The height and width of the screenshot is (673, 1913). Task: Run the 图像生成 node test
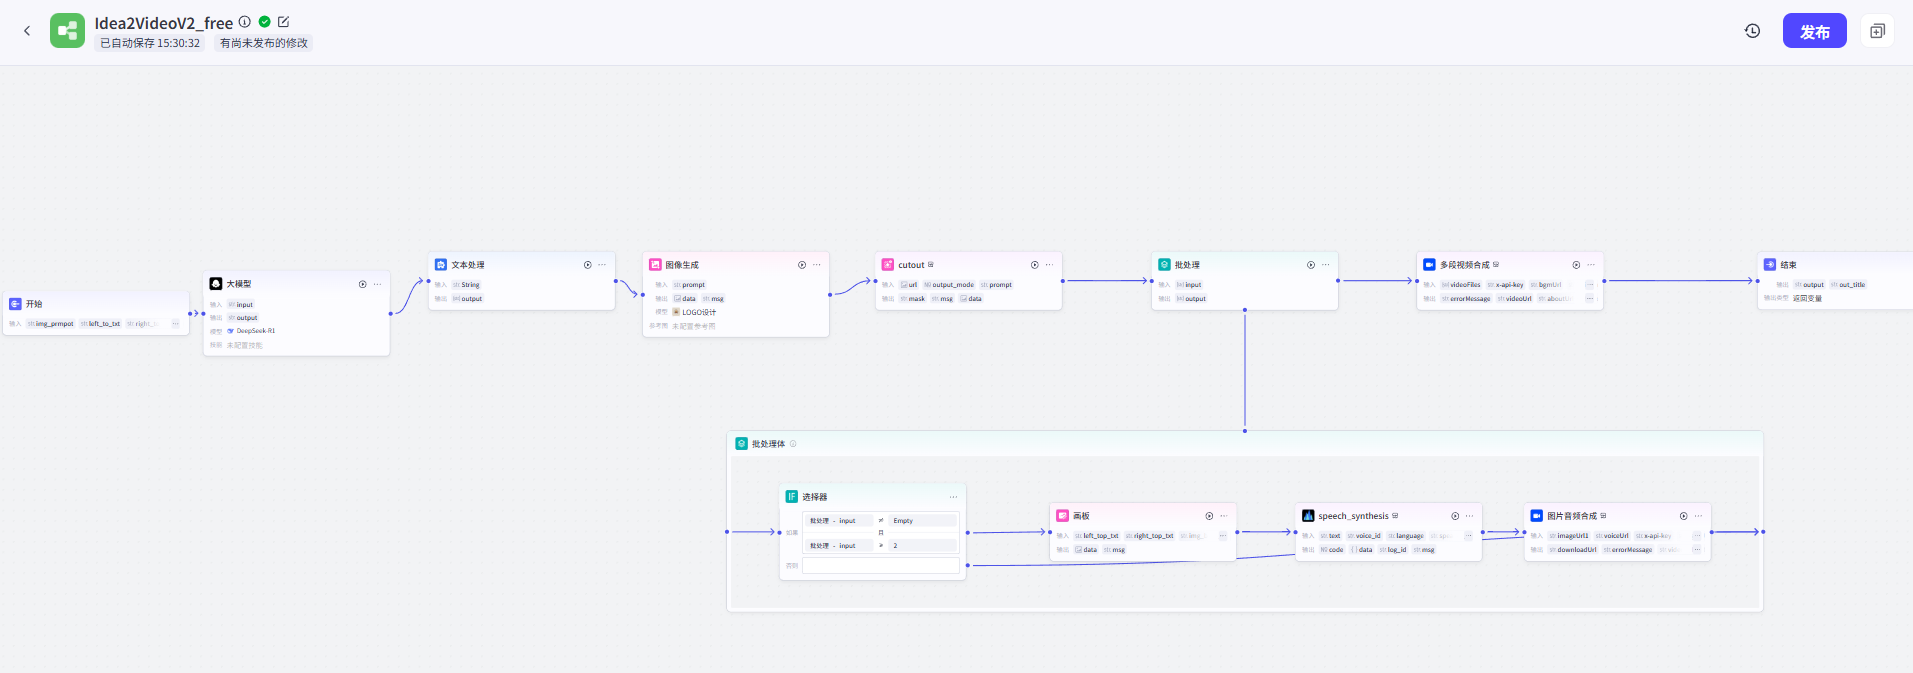[x=802, y=265]
